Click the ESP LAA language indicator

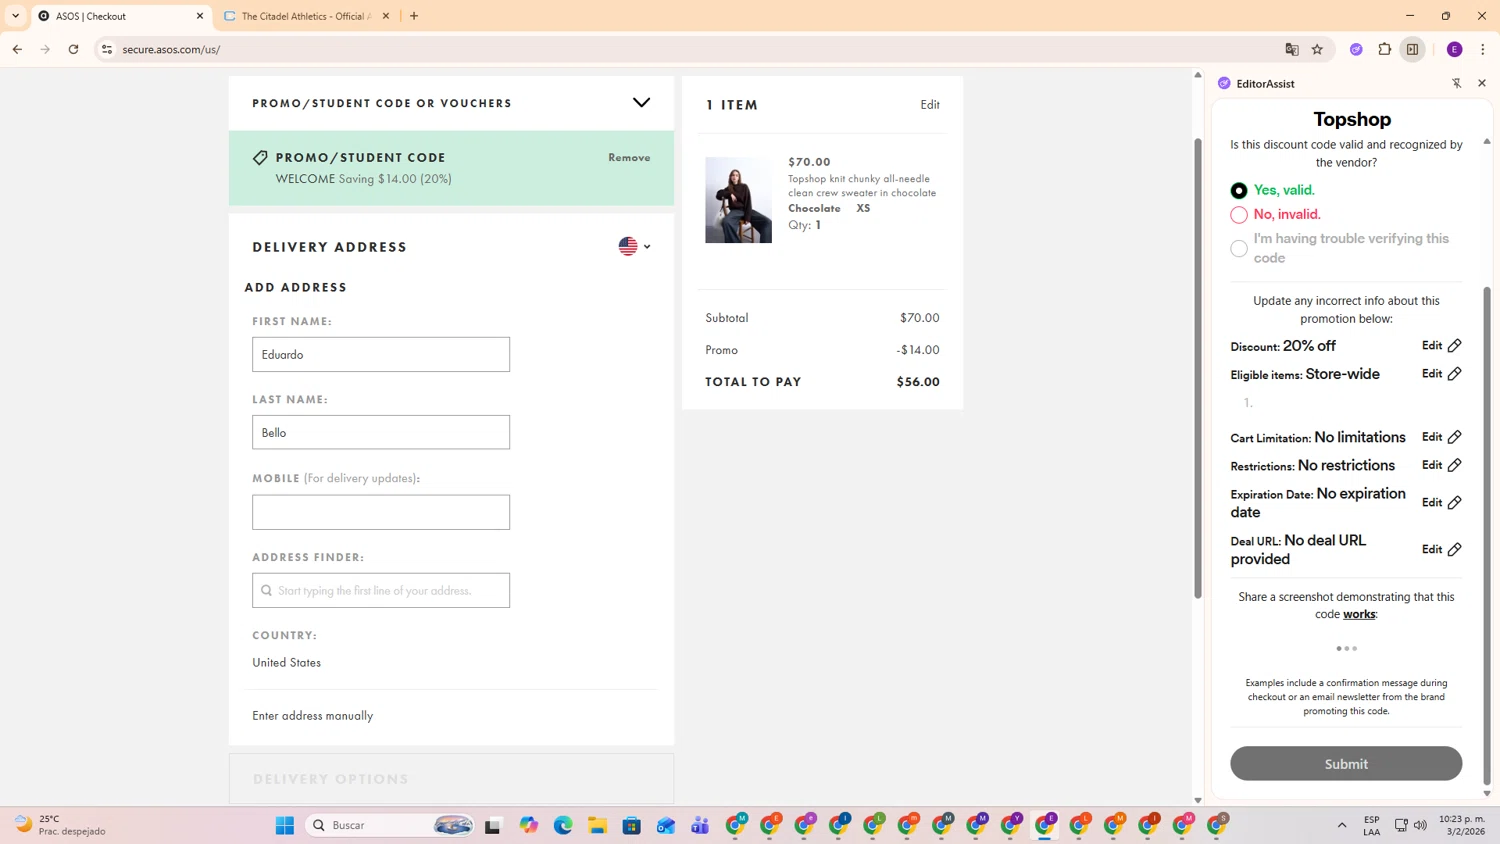coord(1372,825)
